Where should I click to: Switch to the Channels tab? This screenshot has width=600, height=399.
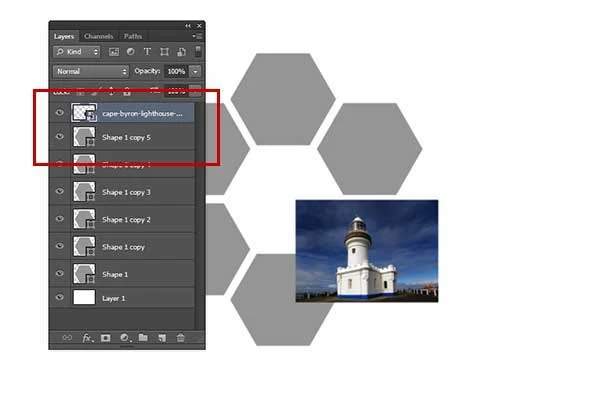point(99,36)
